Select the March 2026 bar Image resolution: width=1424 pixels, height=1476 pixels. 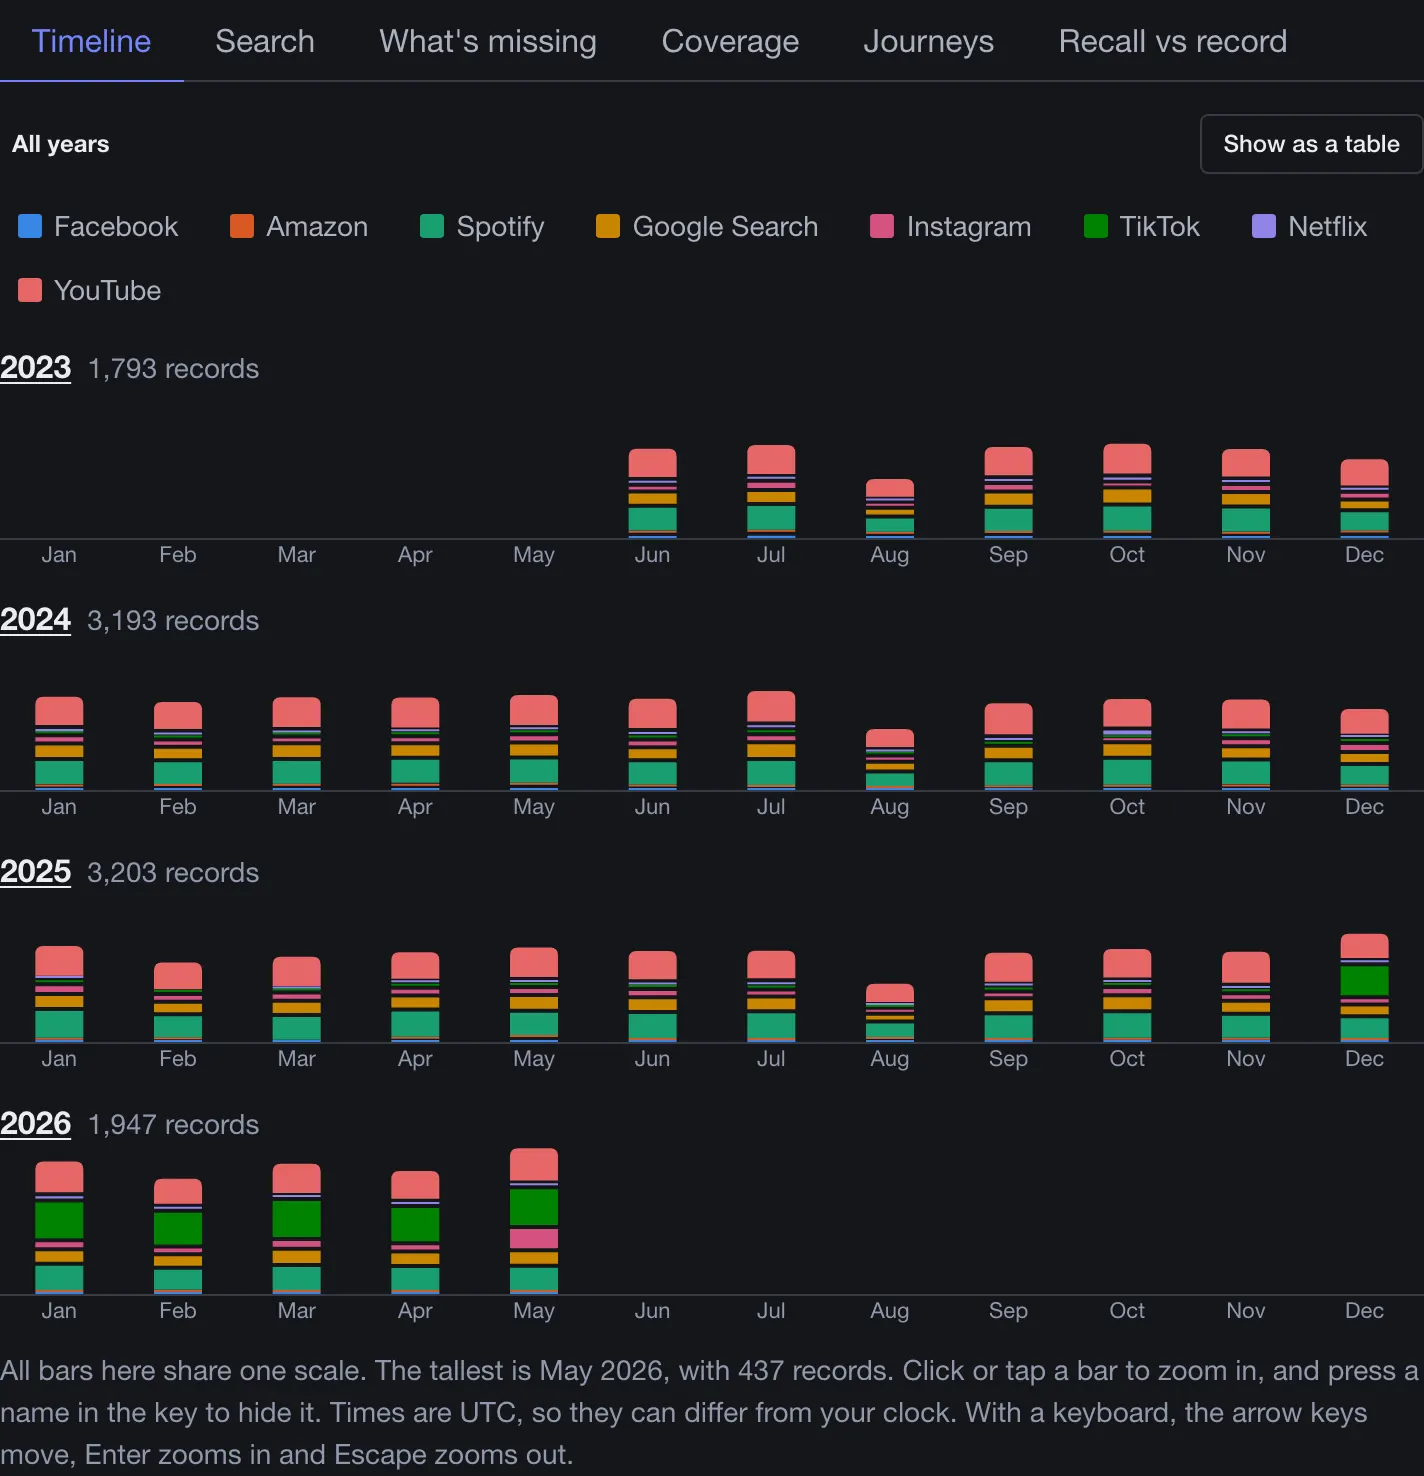297,1229
